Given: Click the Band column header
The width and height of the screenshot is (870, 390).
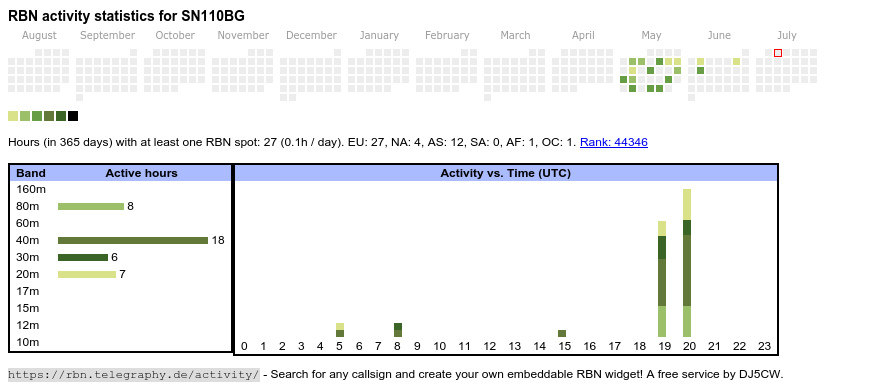Looking at the screenshot, I should [31, 173].
